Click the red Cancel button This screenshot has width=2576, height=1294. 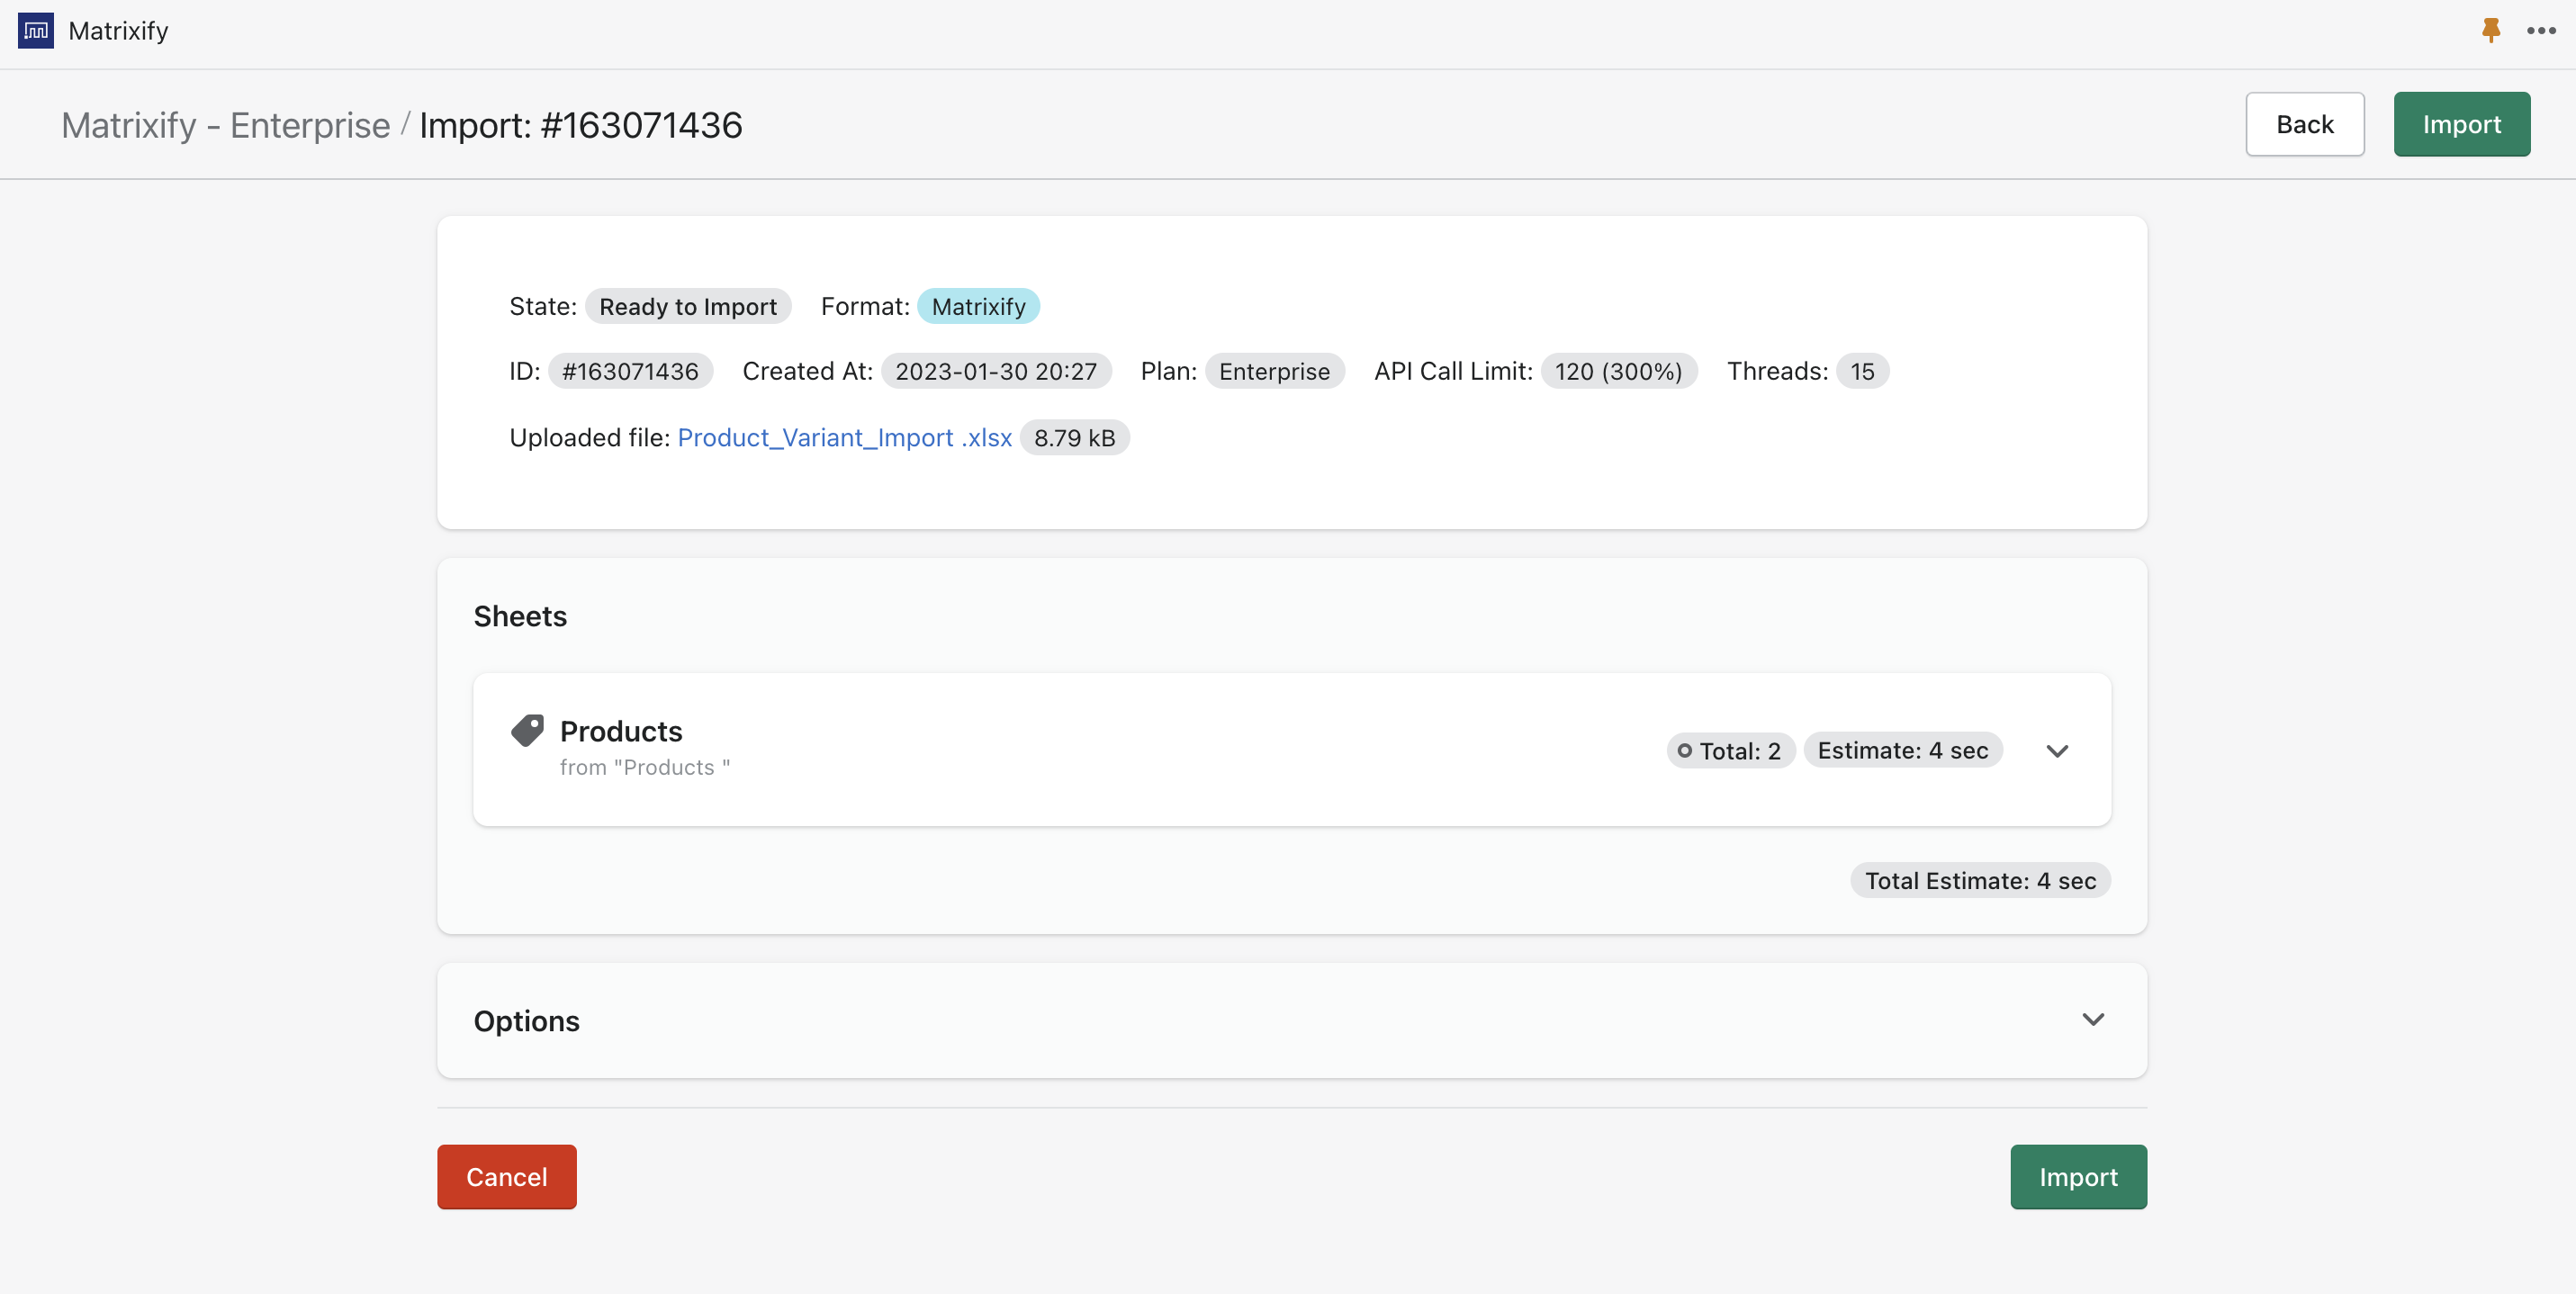(x=506, y=1177)
